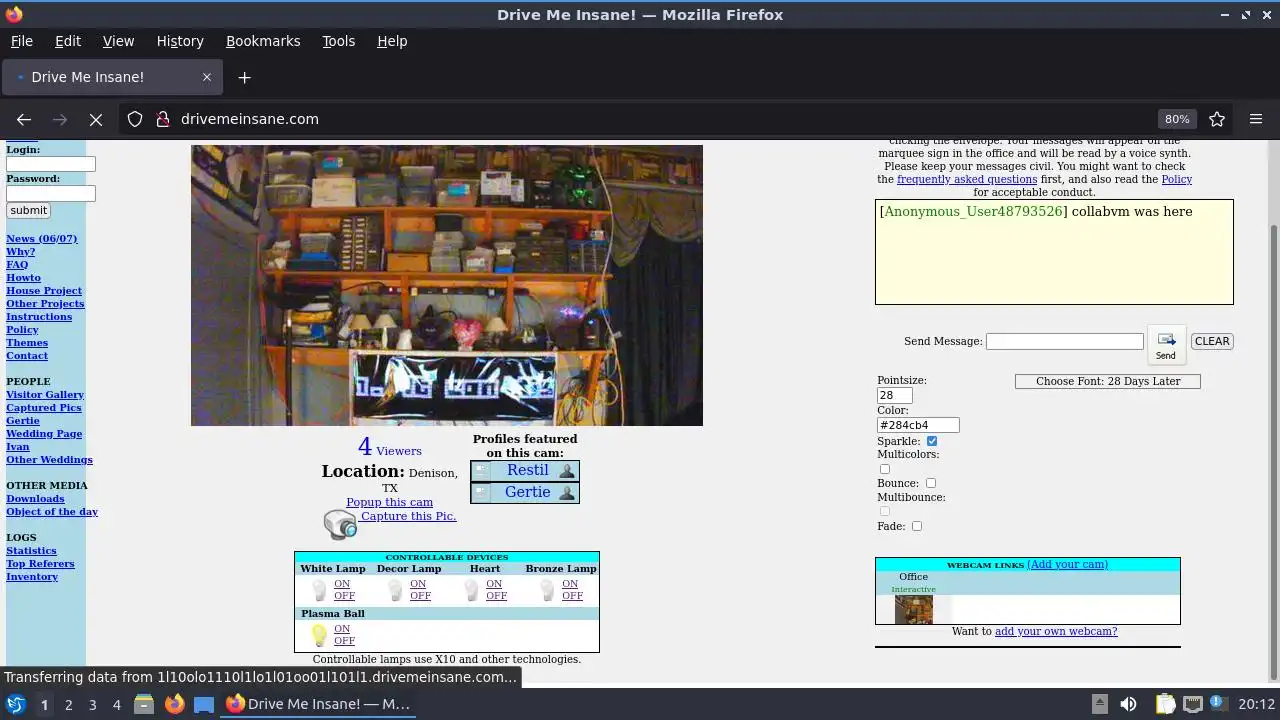Open the Bookmarks menu
The width and height of the screenshot is (1280, 720).
coord(263,41)
